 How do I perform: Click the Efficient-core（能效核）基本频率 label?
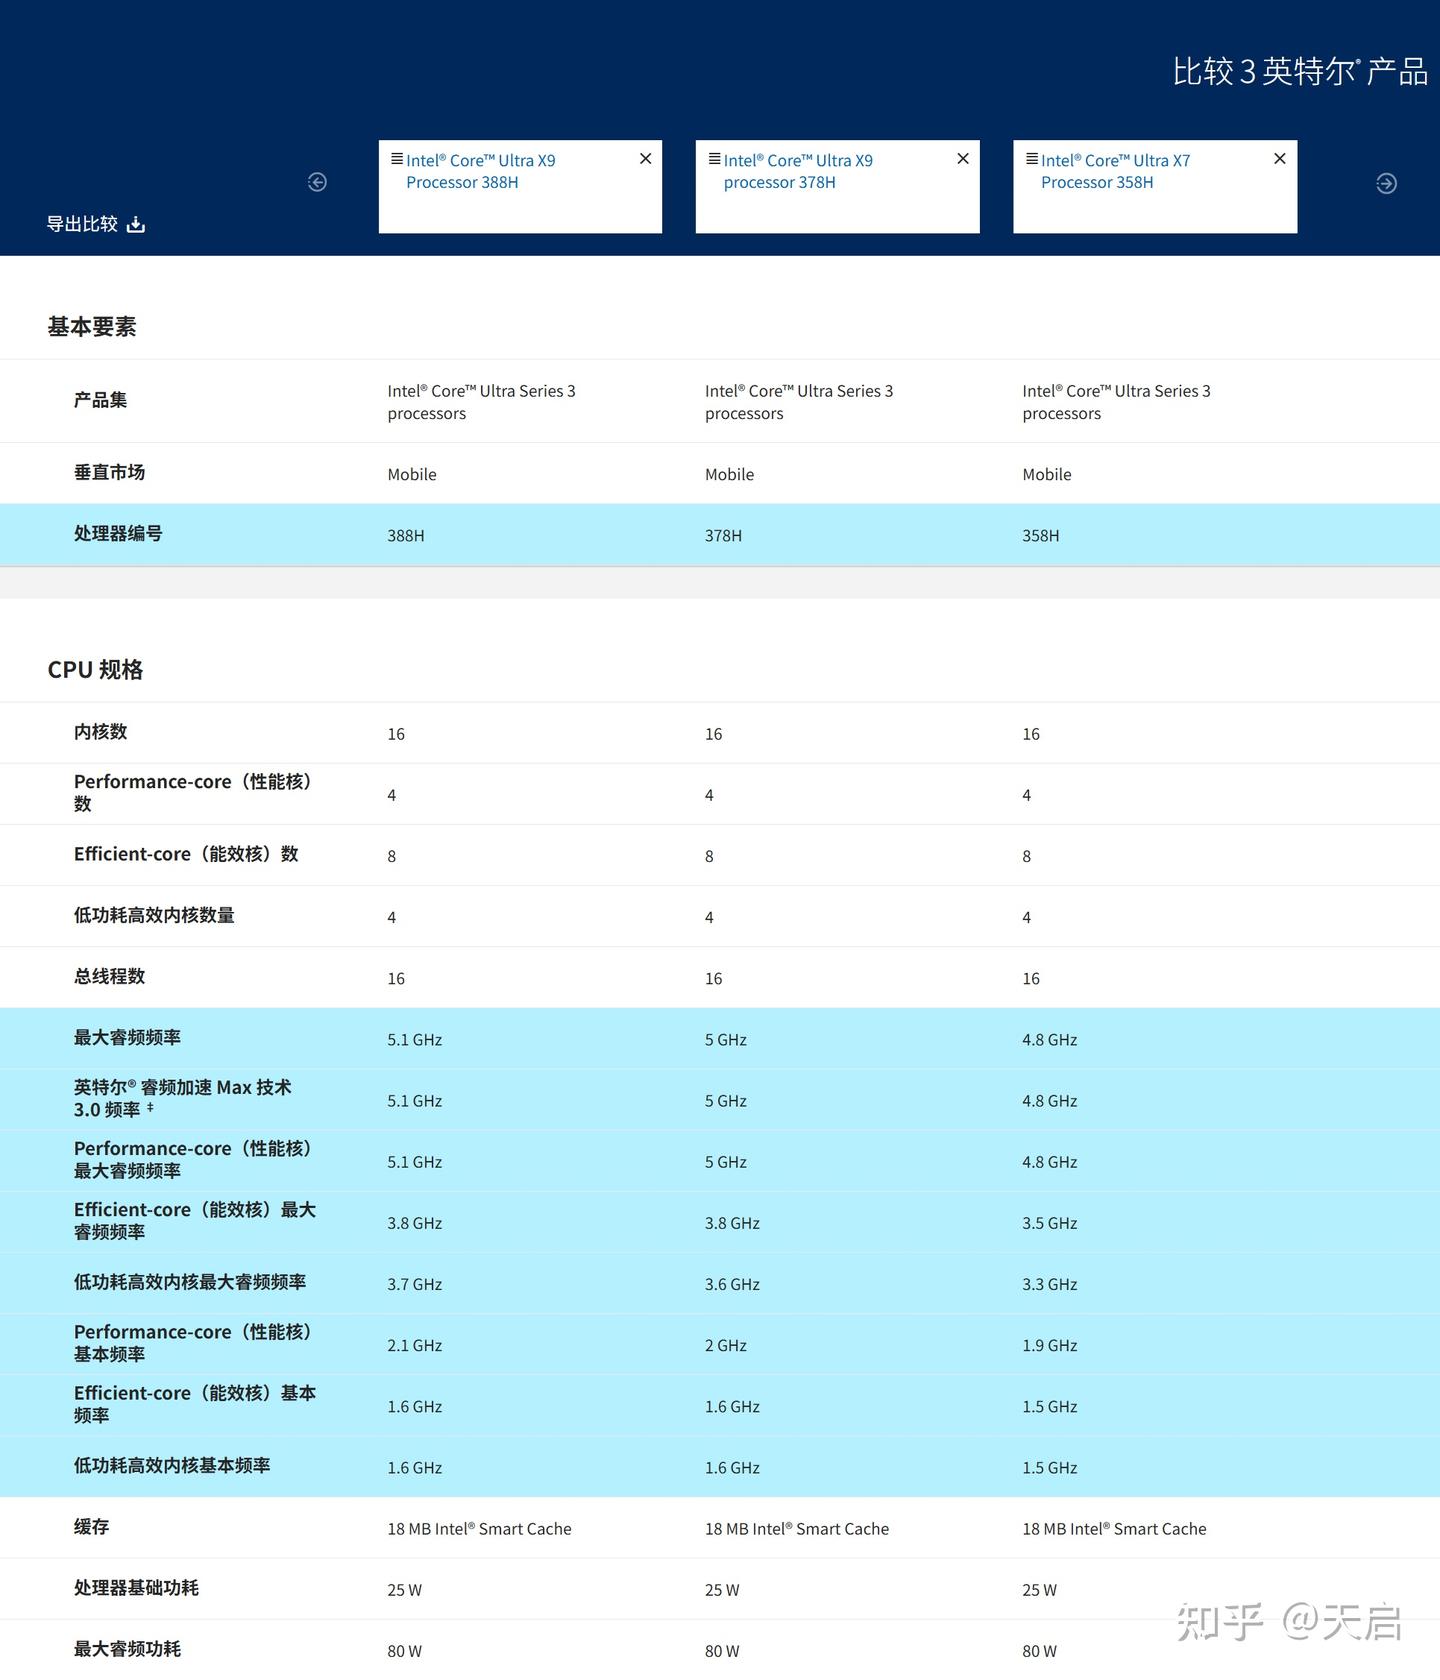tap(195, 1404)
